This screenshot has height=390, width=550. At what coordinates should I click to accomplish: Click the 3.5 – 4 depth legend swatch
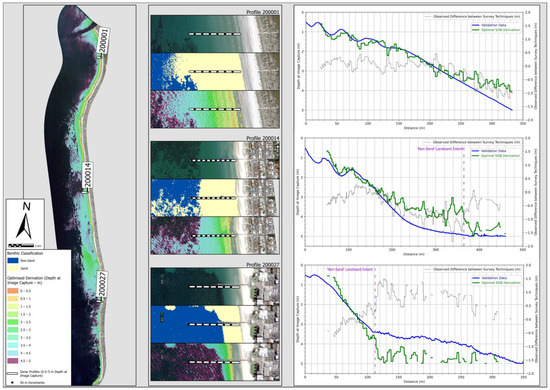click(x=13, y=345)
